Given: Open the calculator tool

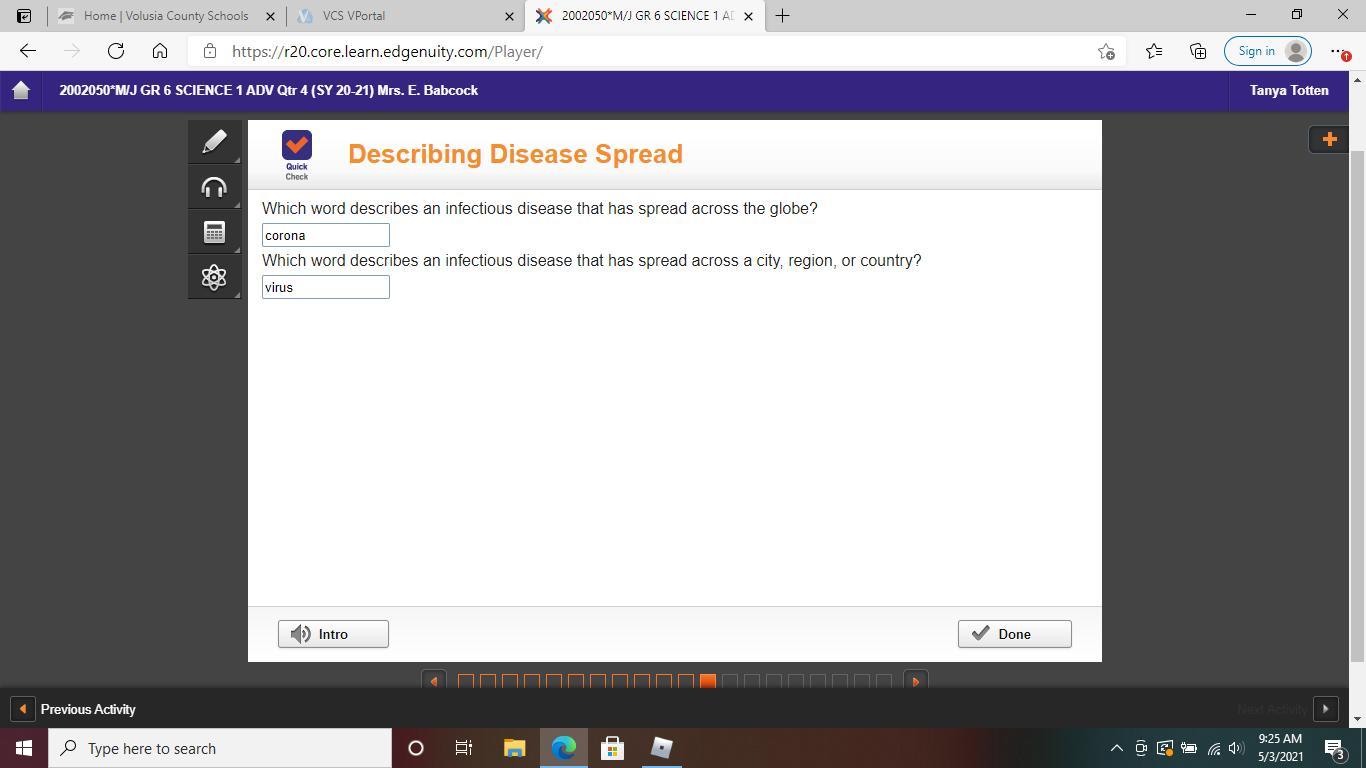Looking at the screenshot, I should pos(214,232).
